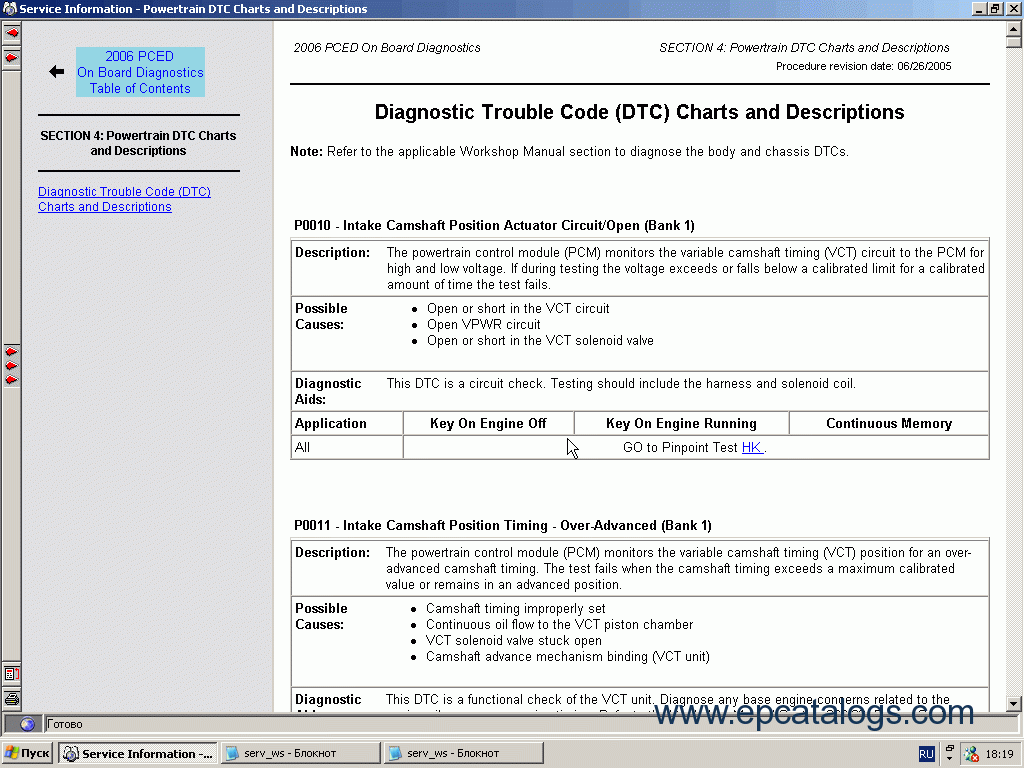Screen dimensions: 1024x768
Task: Click 'Open or short in the VCT circuit' bullet
Action: click(x=518, y=308)
